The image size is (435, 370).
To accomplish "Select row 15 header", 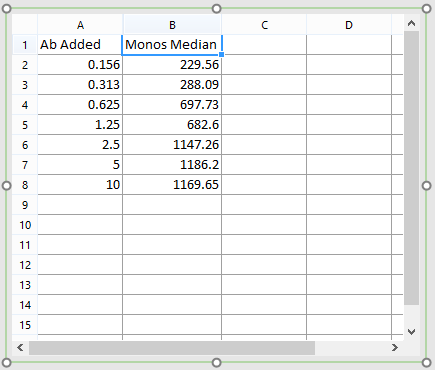I will pyautogui.click(x=25, y=325).
